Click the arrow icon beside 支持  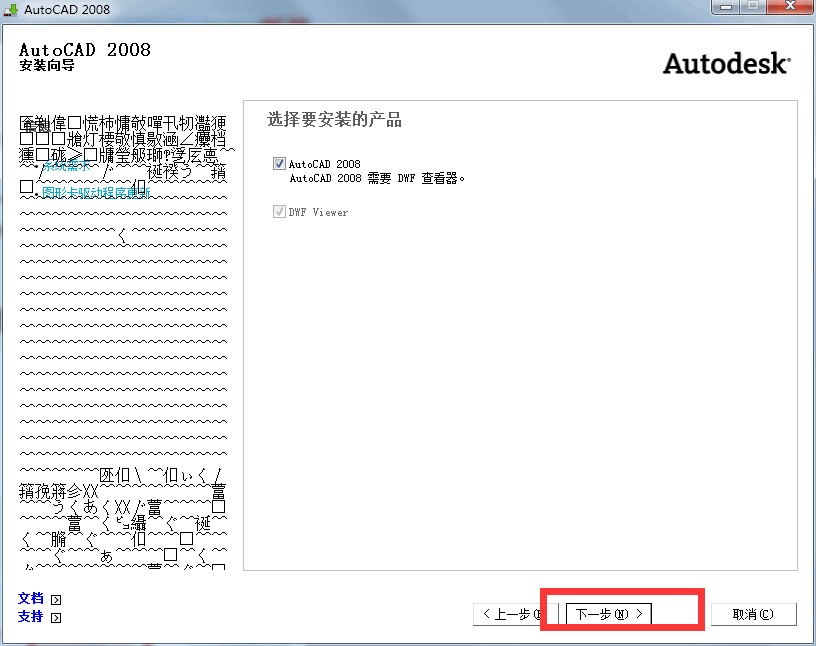56,618
